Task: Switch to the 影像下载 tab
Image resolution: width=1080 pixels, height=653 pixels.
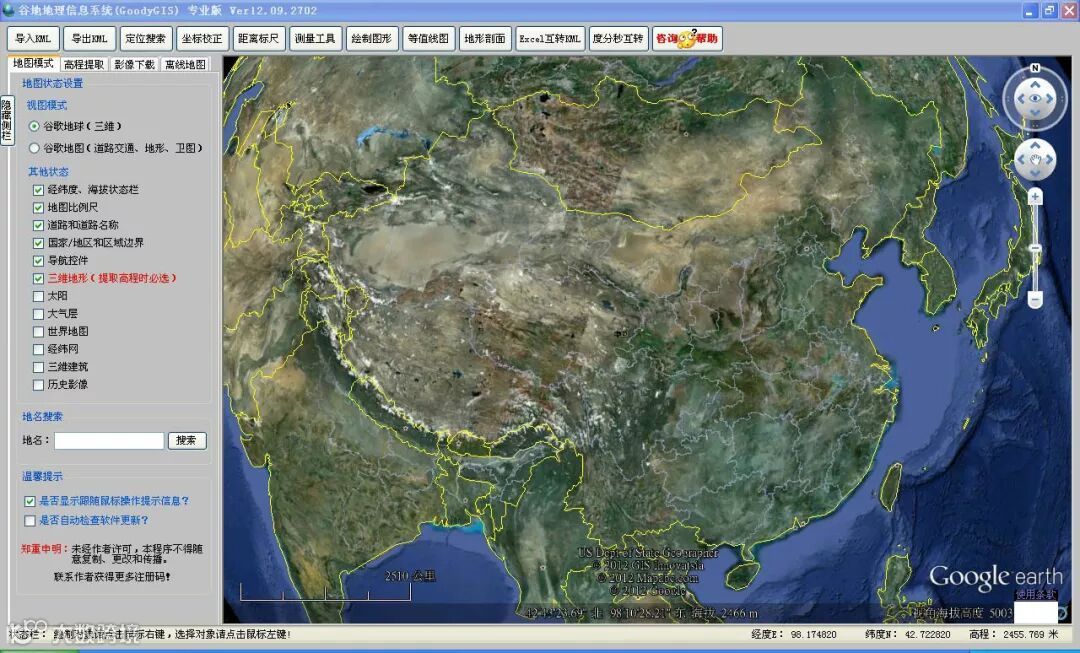Action: tap(134, 64)
